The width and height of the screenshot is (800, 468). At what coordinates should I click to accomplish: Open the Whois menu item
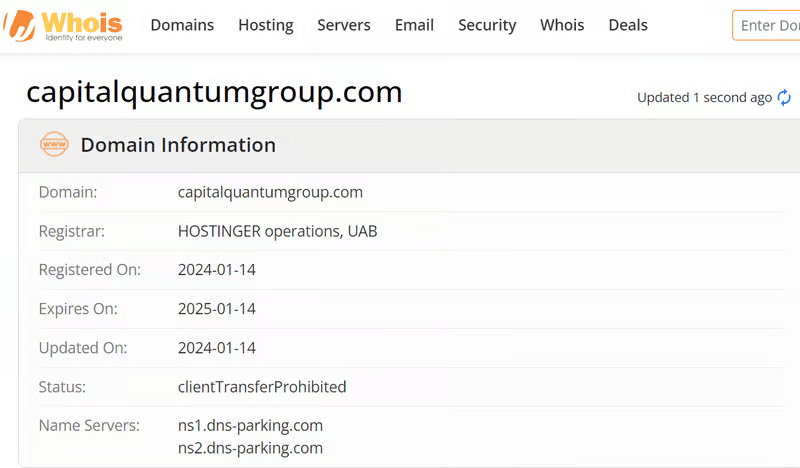562,25
